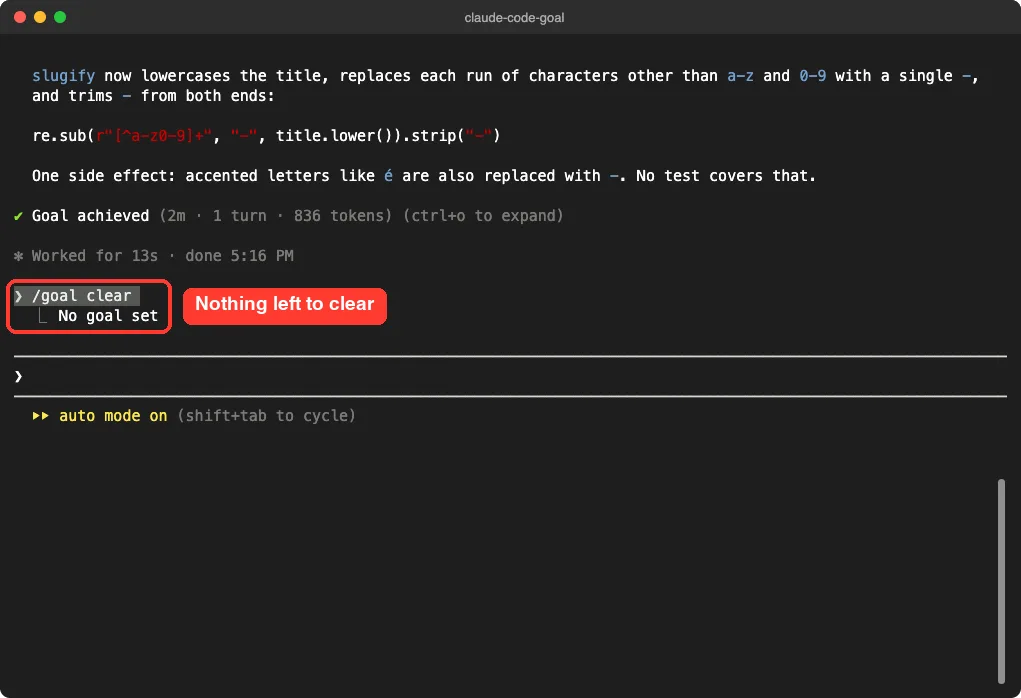Screen dimensions: 1021x698
Task: Click the claude-code-goal window title
Action: [x=514, y=18]
